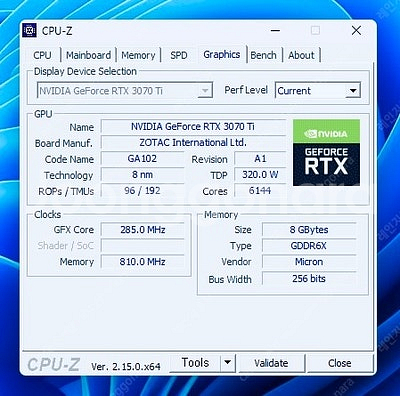Select the ZOTAC International Ltd. field
The width and height of the screenshot is (400, 396).
pyautogui.click(x=193, y=143)
